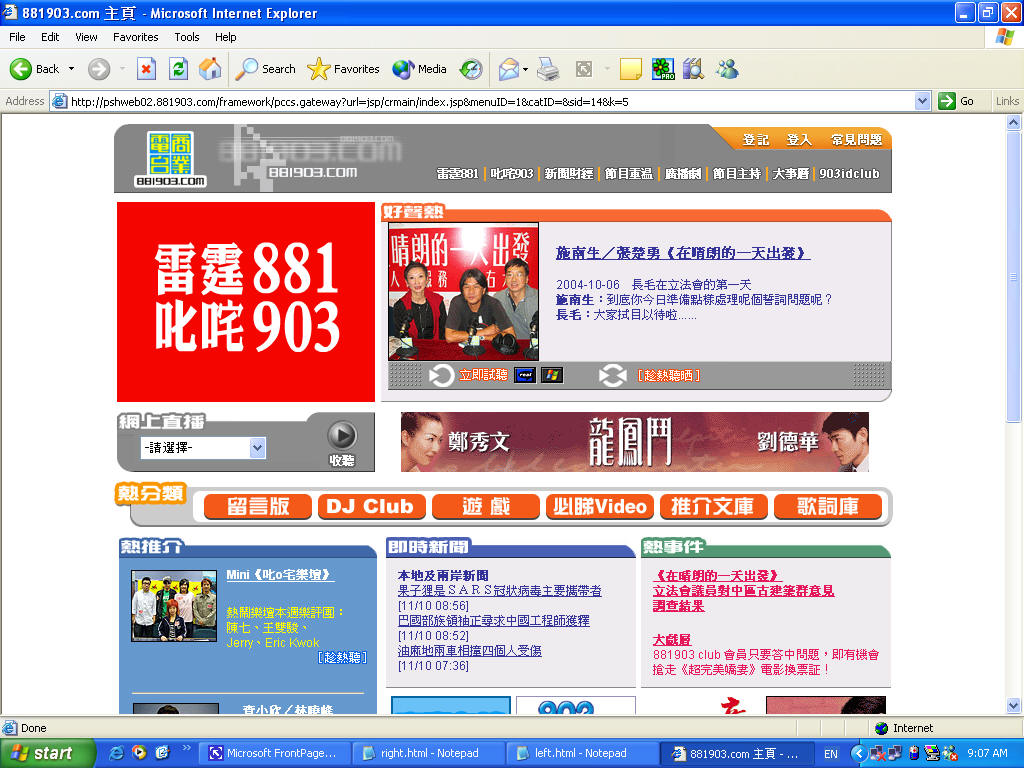Print the current page
1024x768 pixels.
[x=548, y=69]
